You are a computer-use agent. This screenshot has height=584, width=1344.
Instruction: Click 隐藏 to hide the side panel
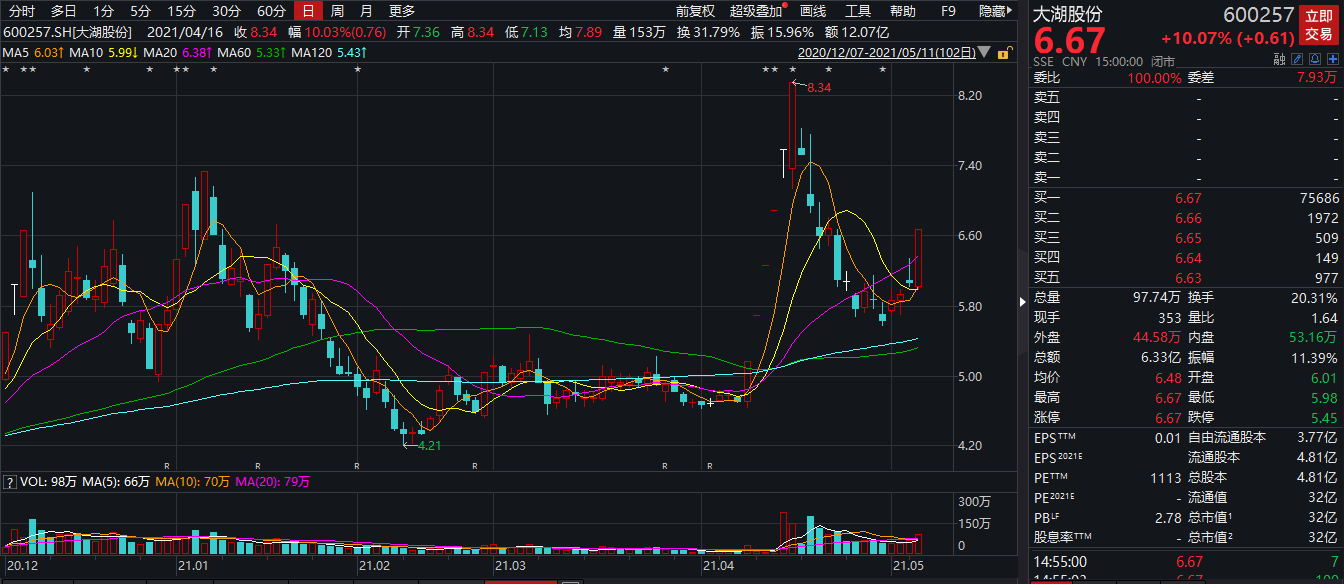pos(993,11)
